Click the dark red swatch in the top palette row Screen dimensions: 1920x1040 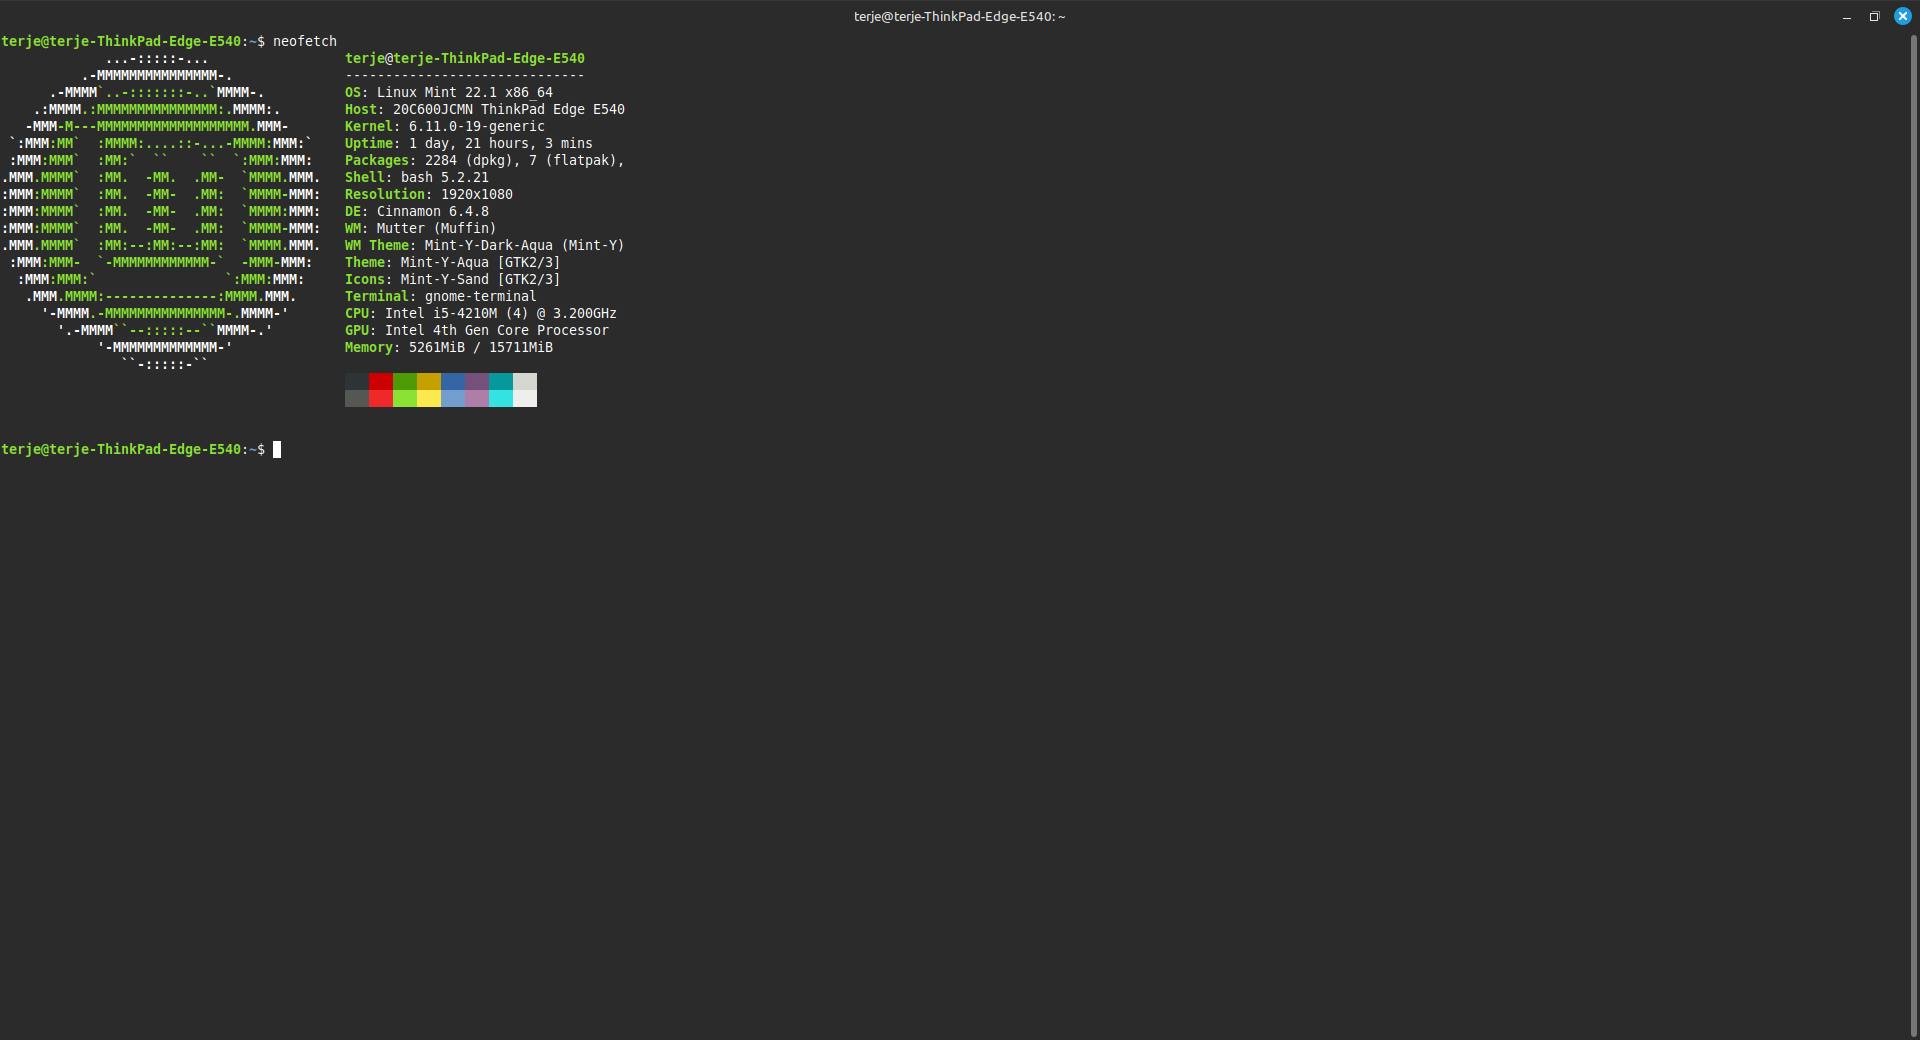[381, 382]
